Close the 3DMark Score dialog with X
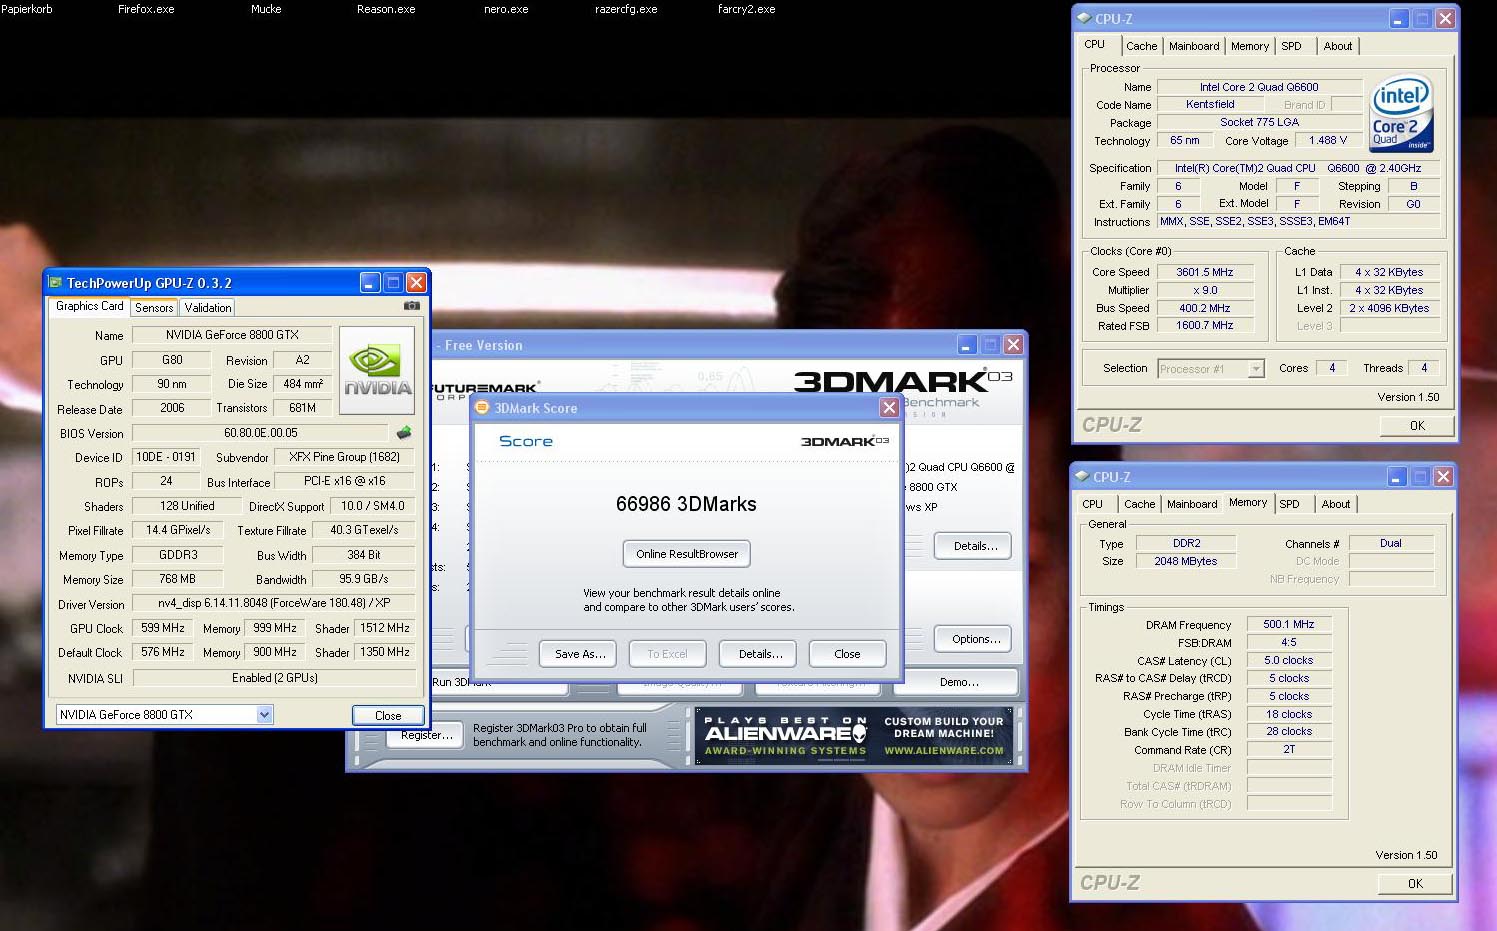Screen dimensions: 1497x931 [889, 408]
